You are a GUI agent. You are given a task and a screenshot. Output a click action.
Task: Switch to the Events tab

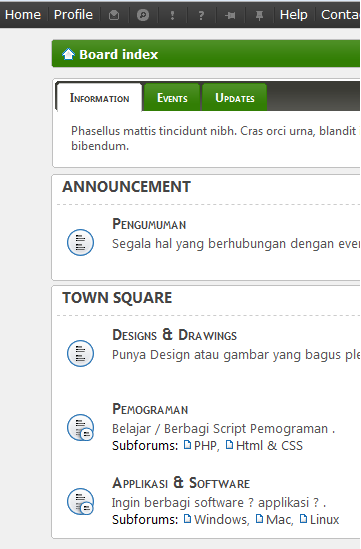tap(172, 98)
